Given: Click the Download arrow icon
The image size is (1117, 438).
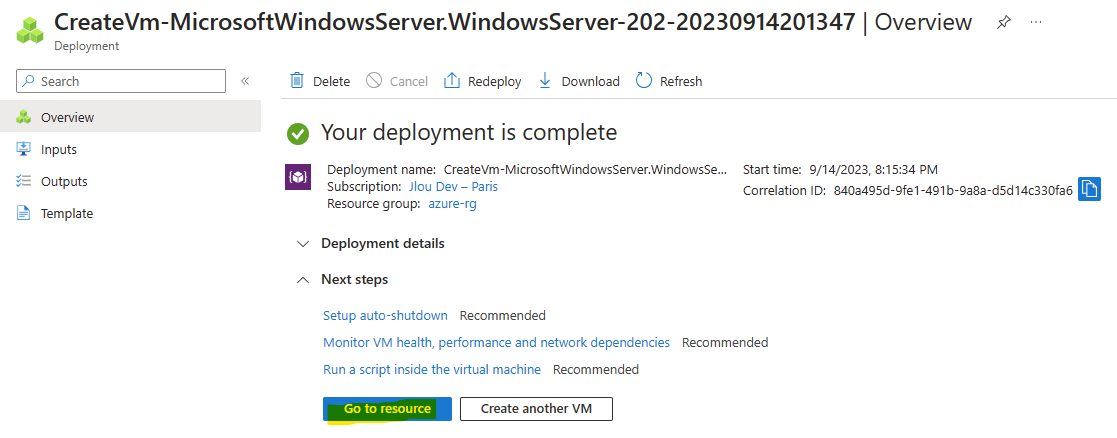Looking at the screenshot, I should point(545,80).
